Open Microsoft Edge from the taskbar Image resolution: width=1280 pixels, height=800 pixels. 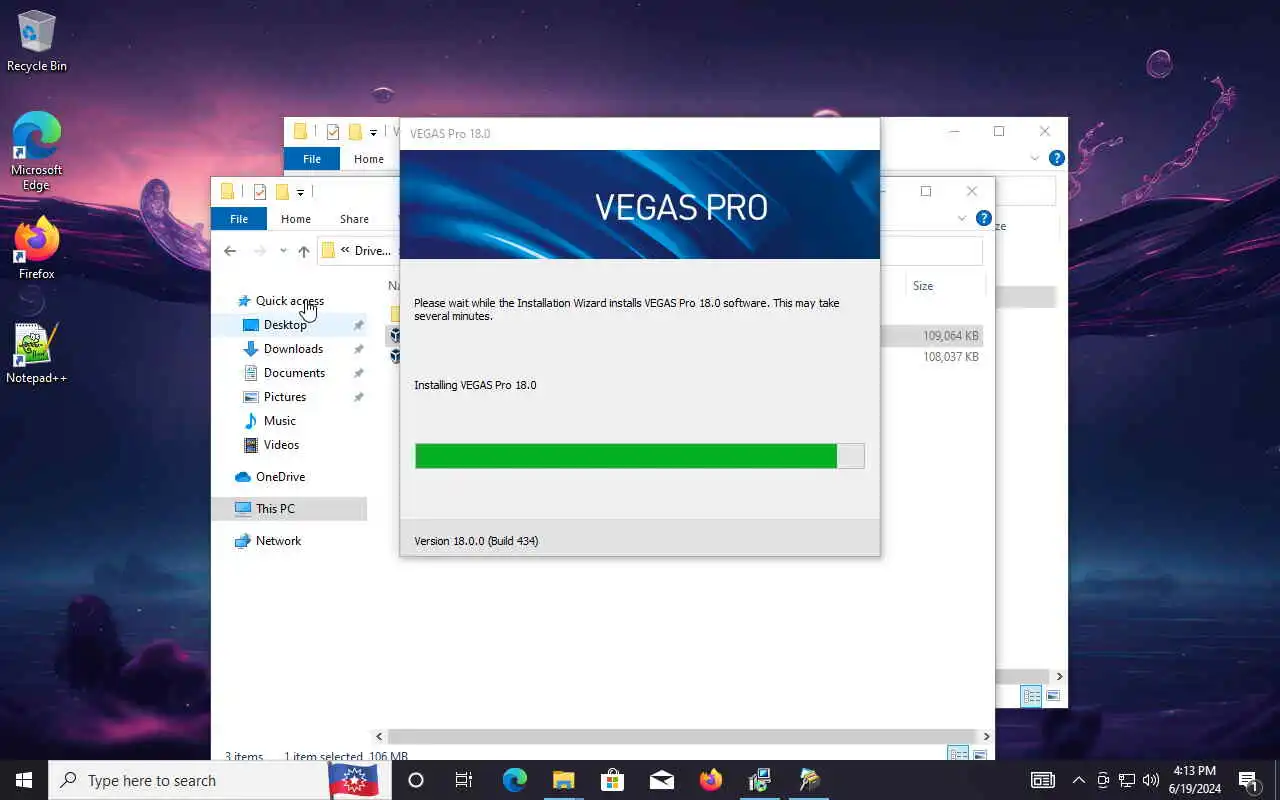tap(515, 780)
